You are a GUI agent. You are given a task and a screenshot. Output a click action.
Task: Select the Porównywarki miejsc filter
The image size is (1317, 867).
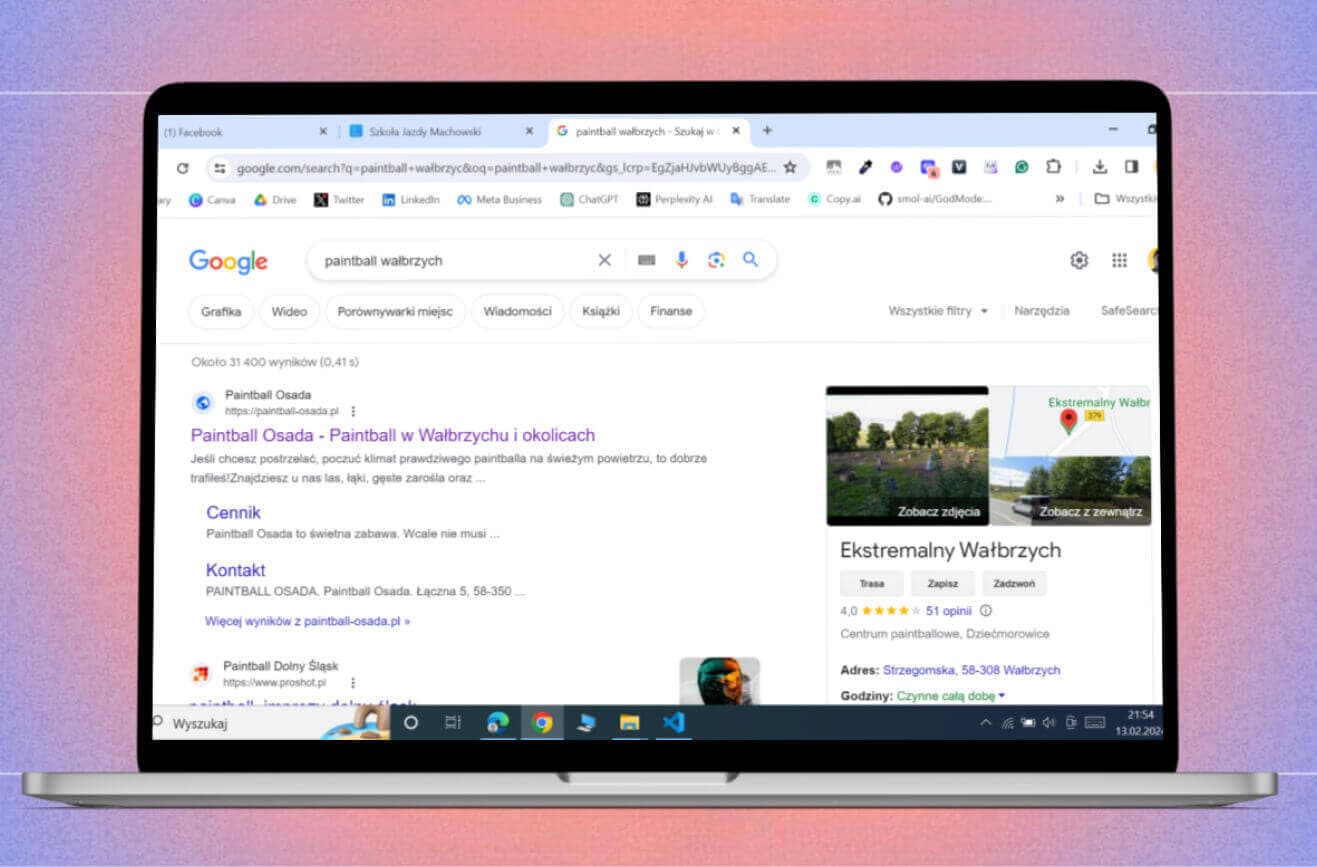(395, 311)
